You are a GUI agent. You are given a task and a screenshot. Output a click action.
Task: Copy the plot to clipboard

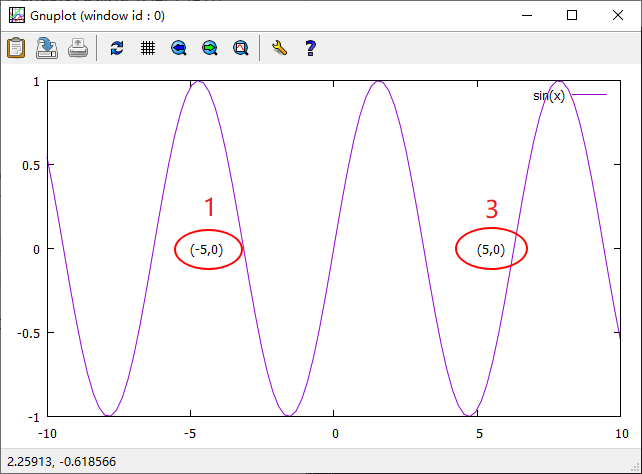tap(16, 48)
